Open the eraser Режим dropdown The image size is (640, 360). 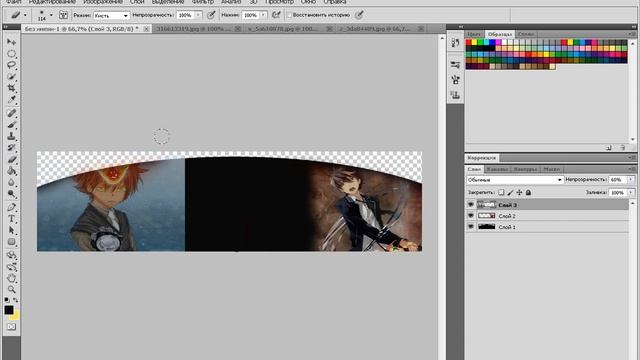coord(111,16)
